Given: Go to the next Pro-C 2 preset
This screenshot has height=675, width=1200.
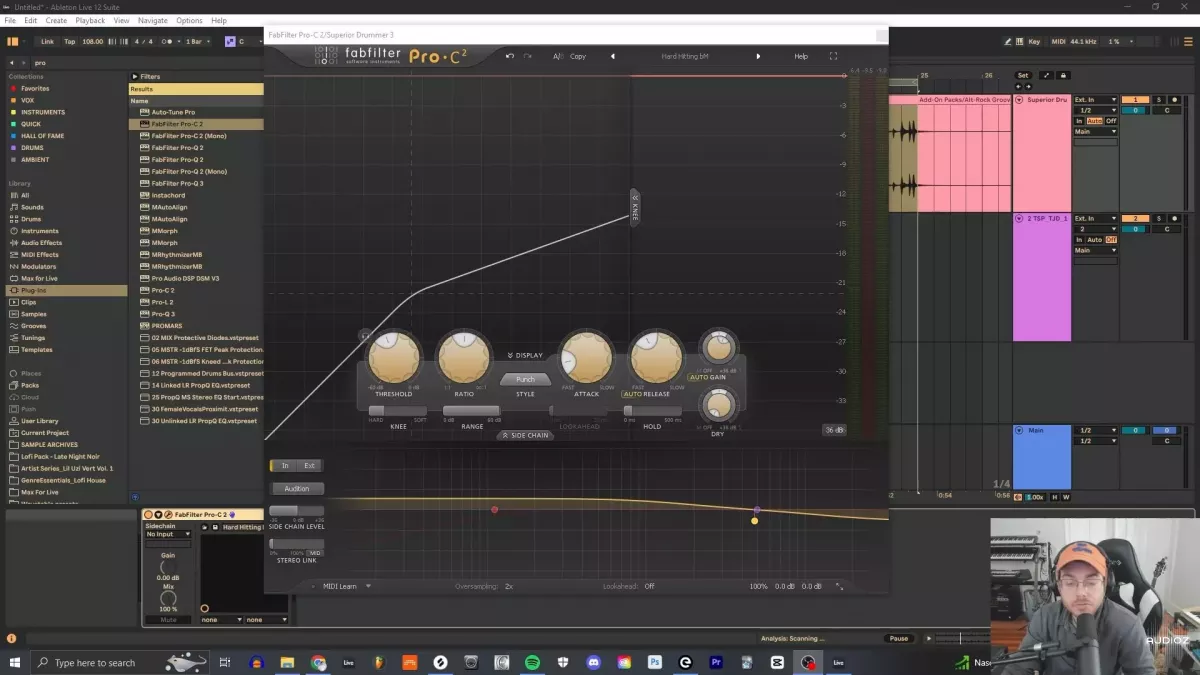Looking at the screenshot, I should pyautogui.click(x=758, y=56).
